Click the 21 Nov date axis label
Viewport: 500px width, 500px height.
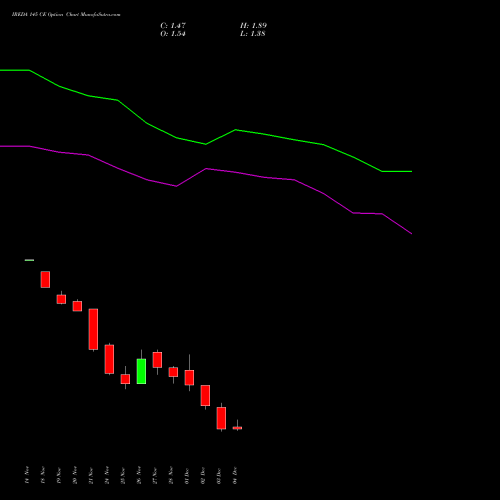click(x=91, y=475)
